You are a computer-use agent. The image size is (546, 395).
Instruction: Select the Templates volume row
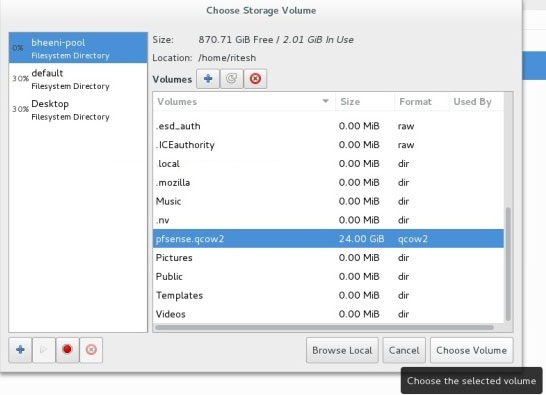click(x=328, y=295)
